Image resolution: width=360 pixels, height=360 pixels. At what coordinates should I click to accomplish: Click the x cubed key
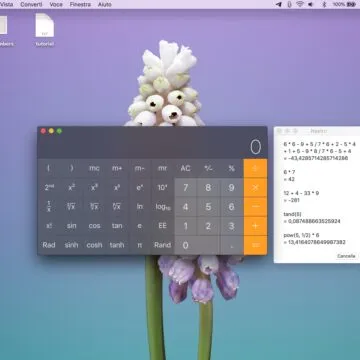(94, 188)
